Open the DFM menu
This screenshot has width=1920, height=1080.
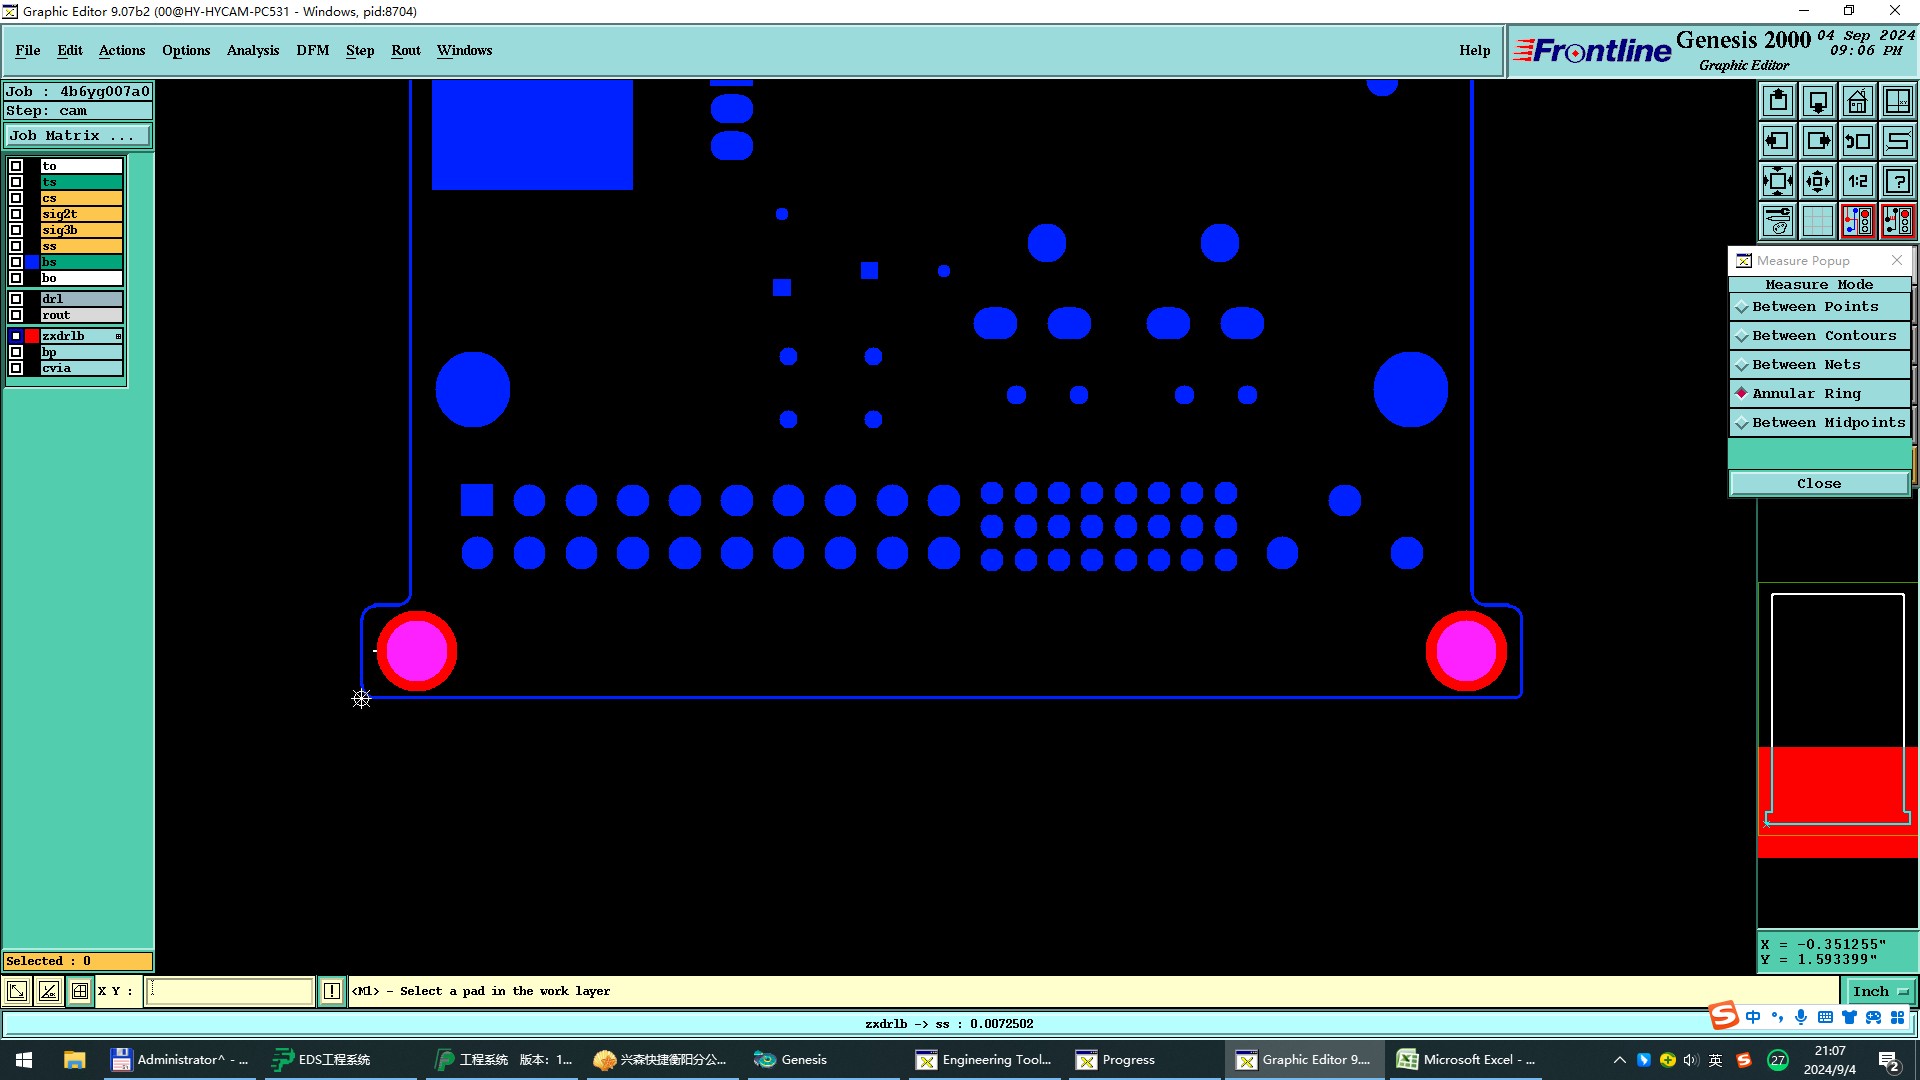click(x=312, y=50)
